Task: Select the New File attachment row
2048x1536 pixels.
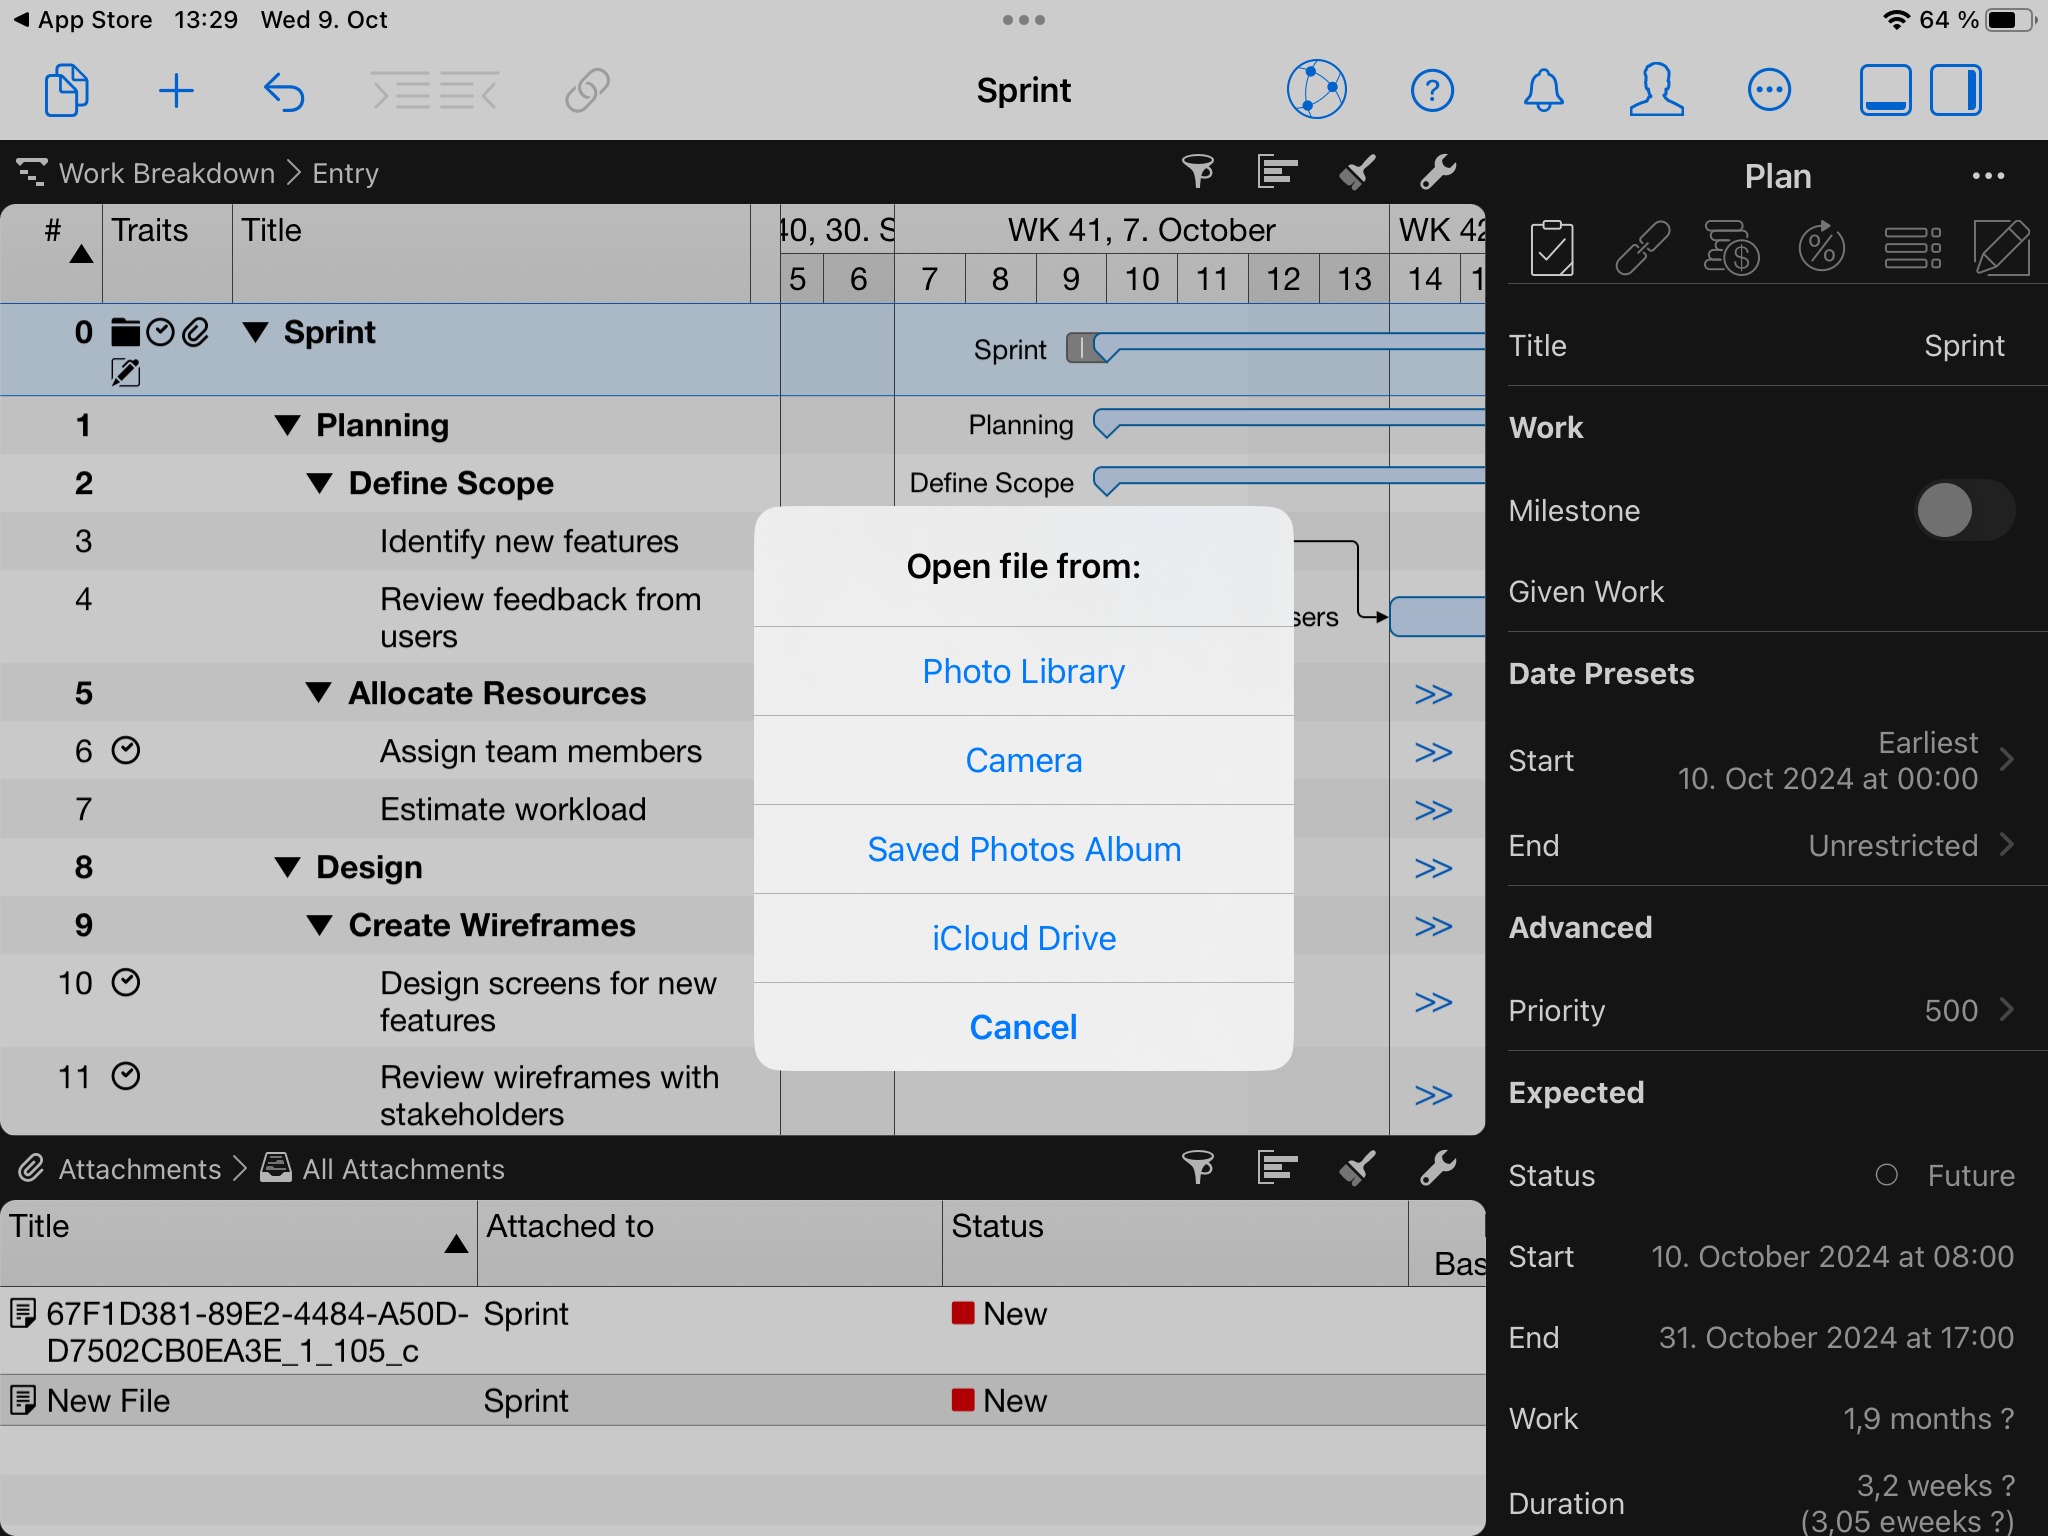Action: (742, 1400)
